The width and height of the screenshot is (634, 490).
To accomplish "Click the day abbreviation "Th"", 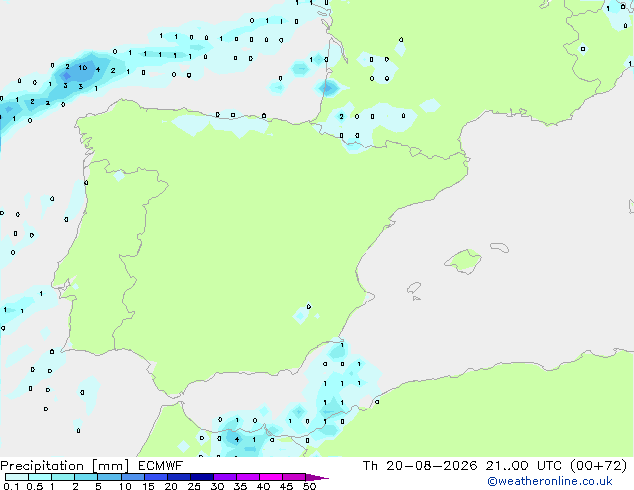I will (370, 466).
